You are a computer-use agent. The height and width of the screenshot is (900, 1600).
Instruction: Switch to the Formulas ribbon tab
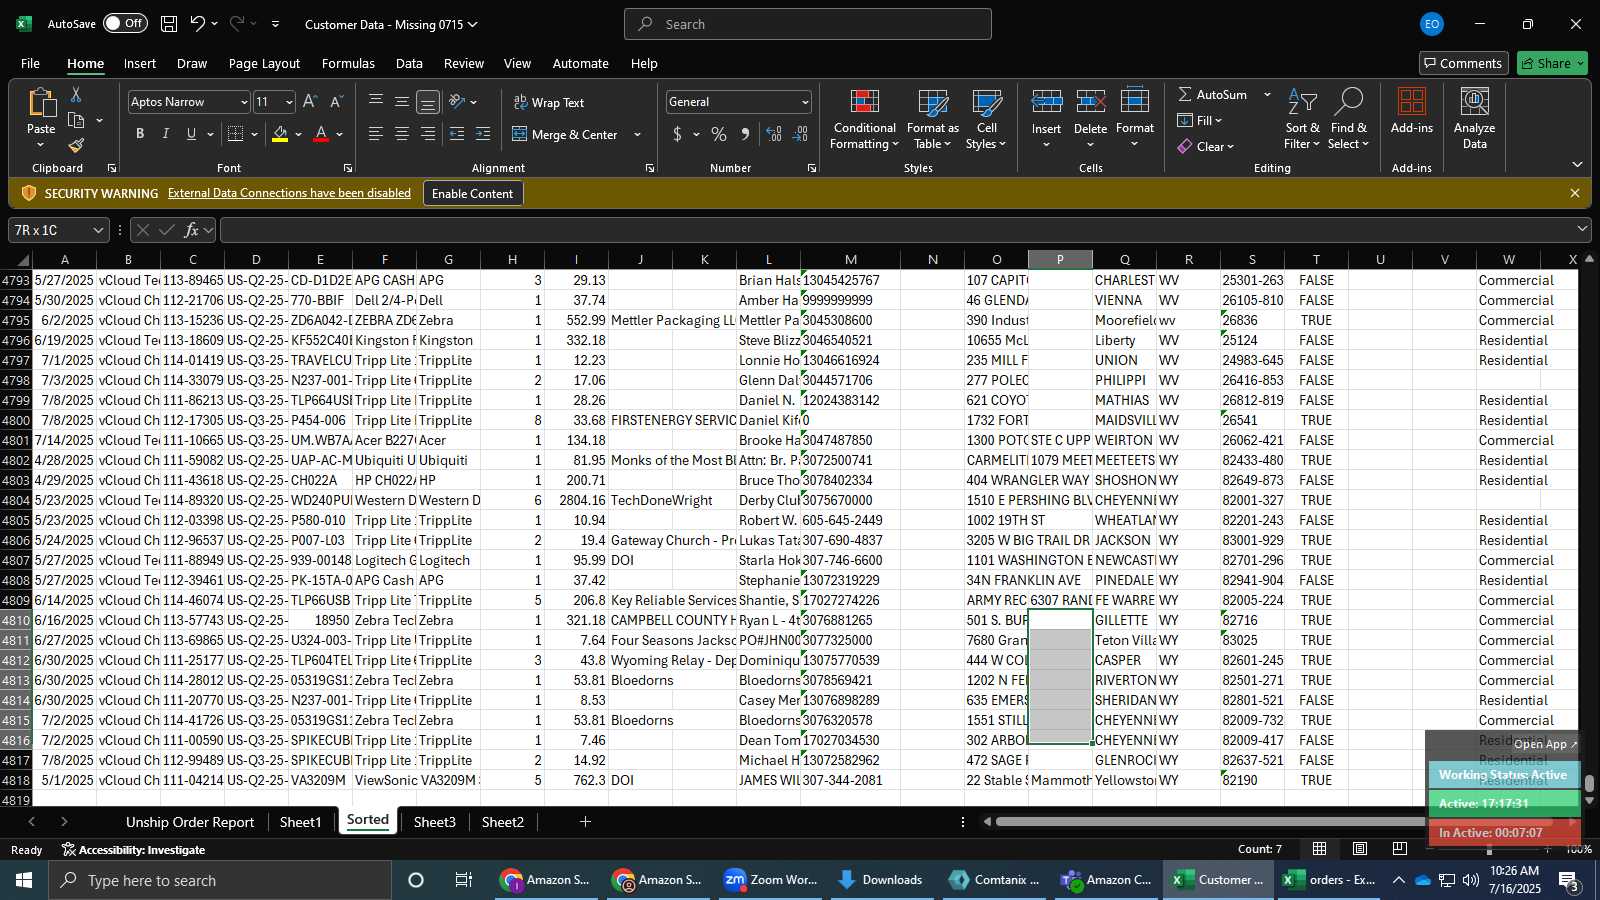tap(348, 63)
